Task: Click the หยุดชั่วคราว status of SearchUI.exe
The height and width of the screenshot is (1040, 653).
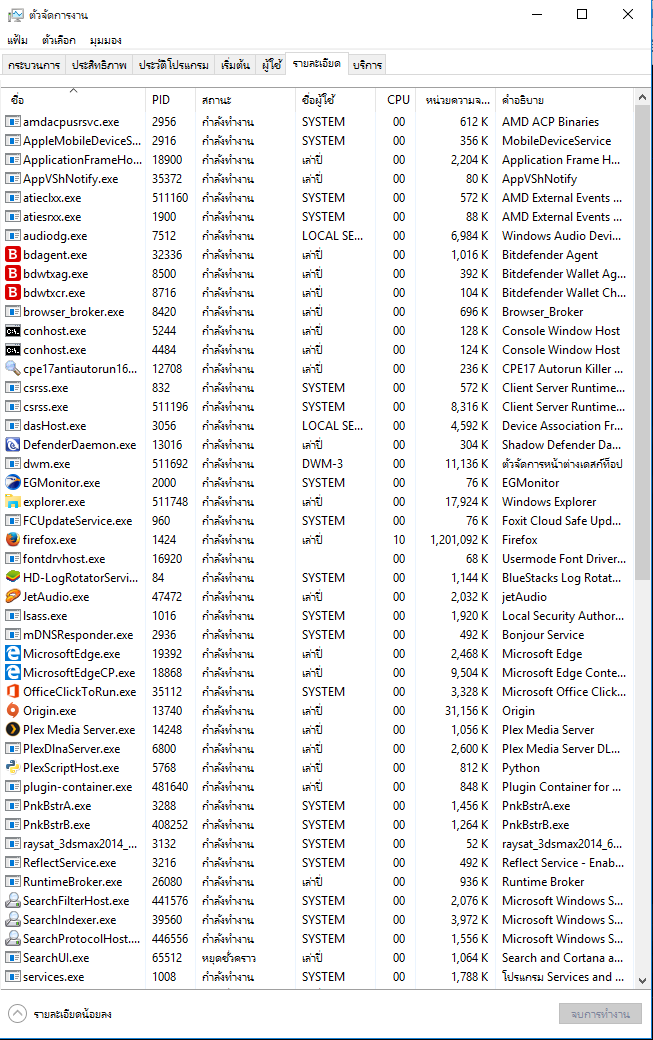Action: point(229,958)
